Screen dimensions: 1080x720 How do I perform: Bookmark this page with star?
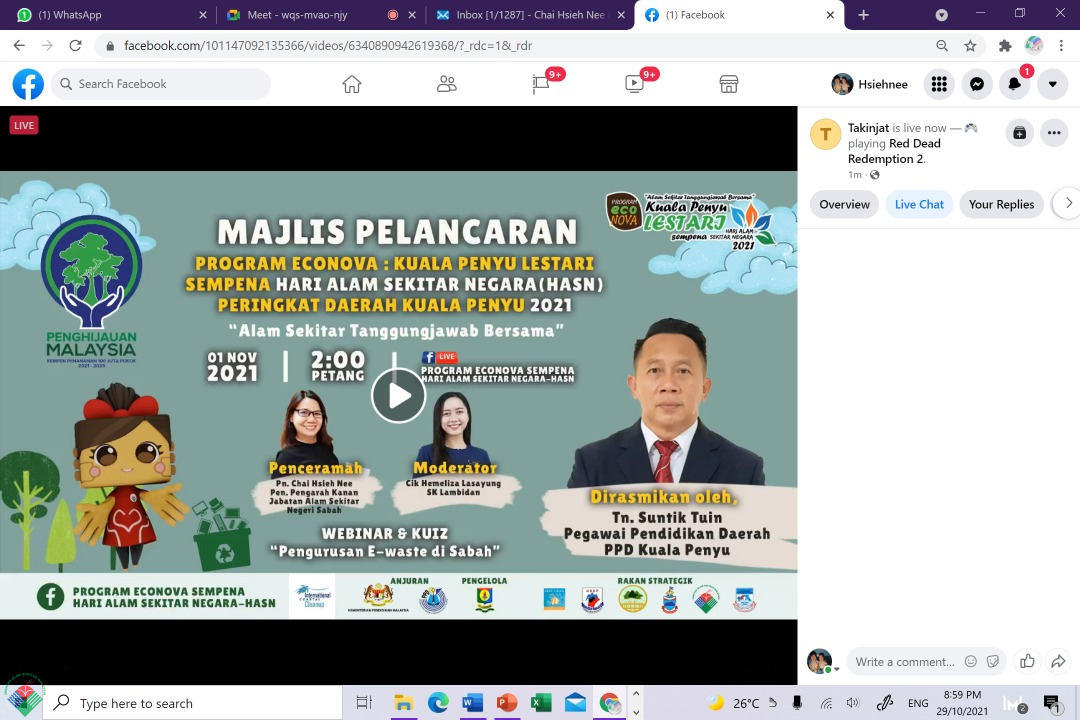coord(970,45)
